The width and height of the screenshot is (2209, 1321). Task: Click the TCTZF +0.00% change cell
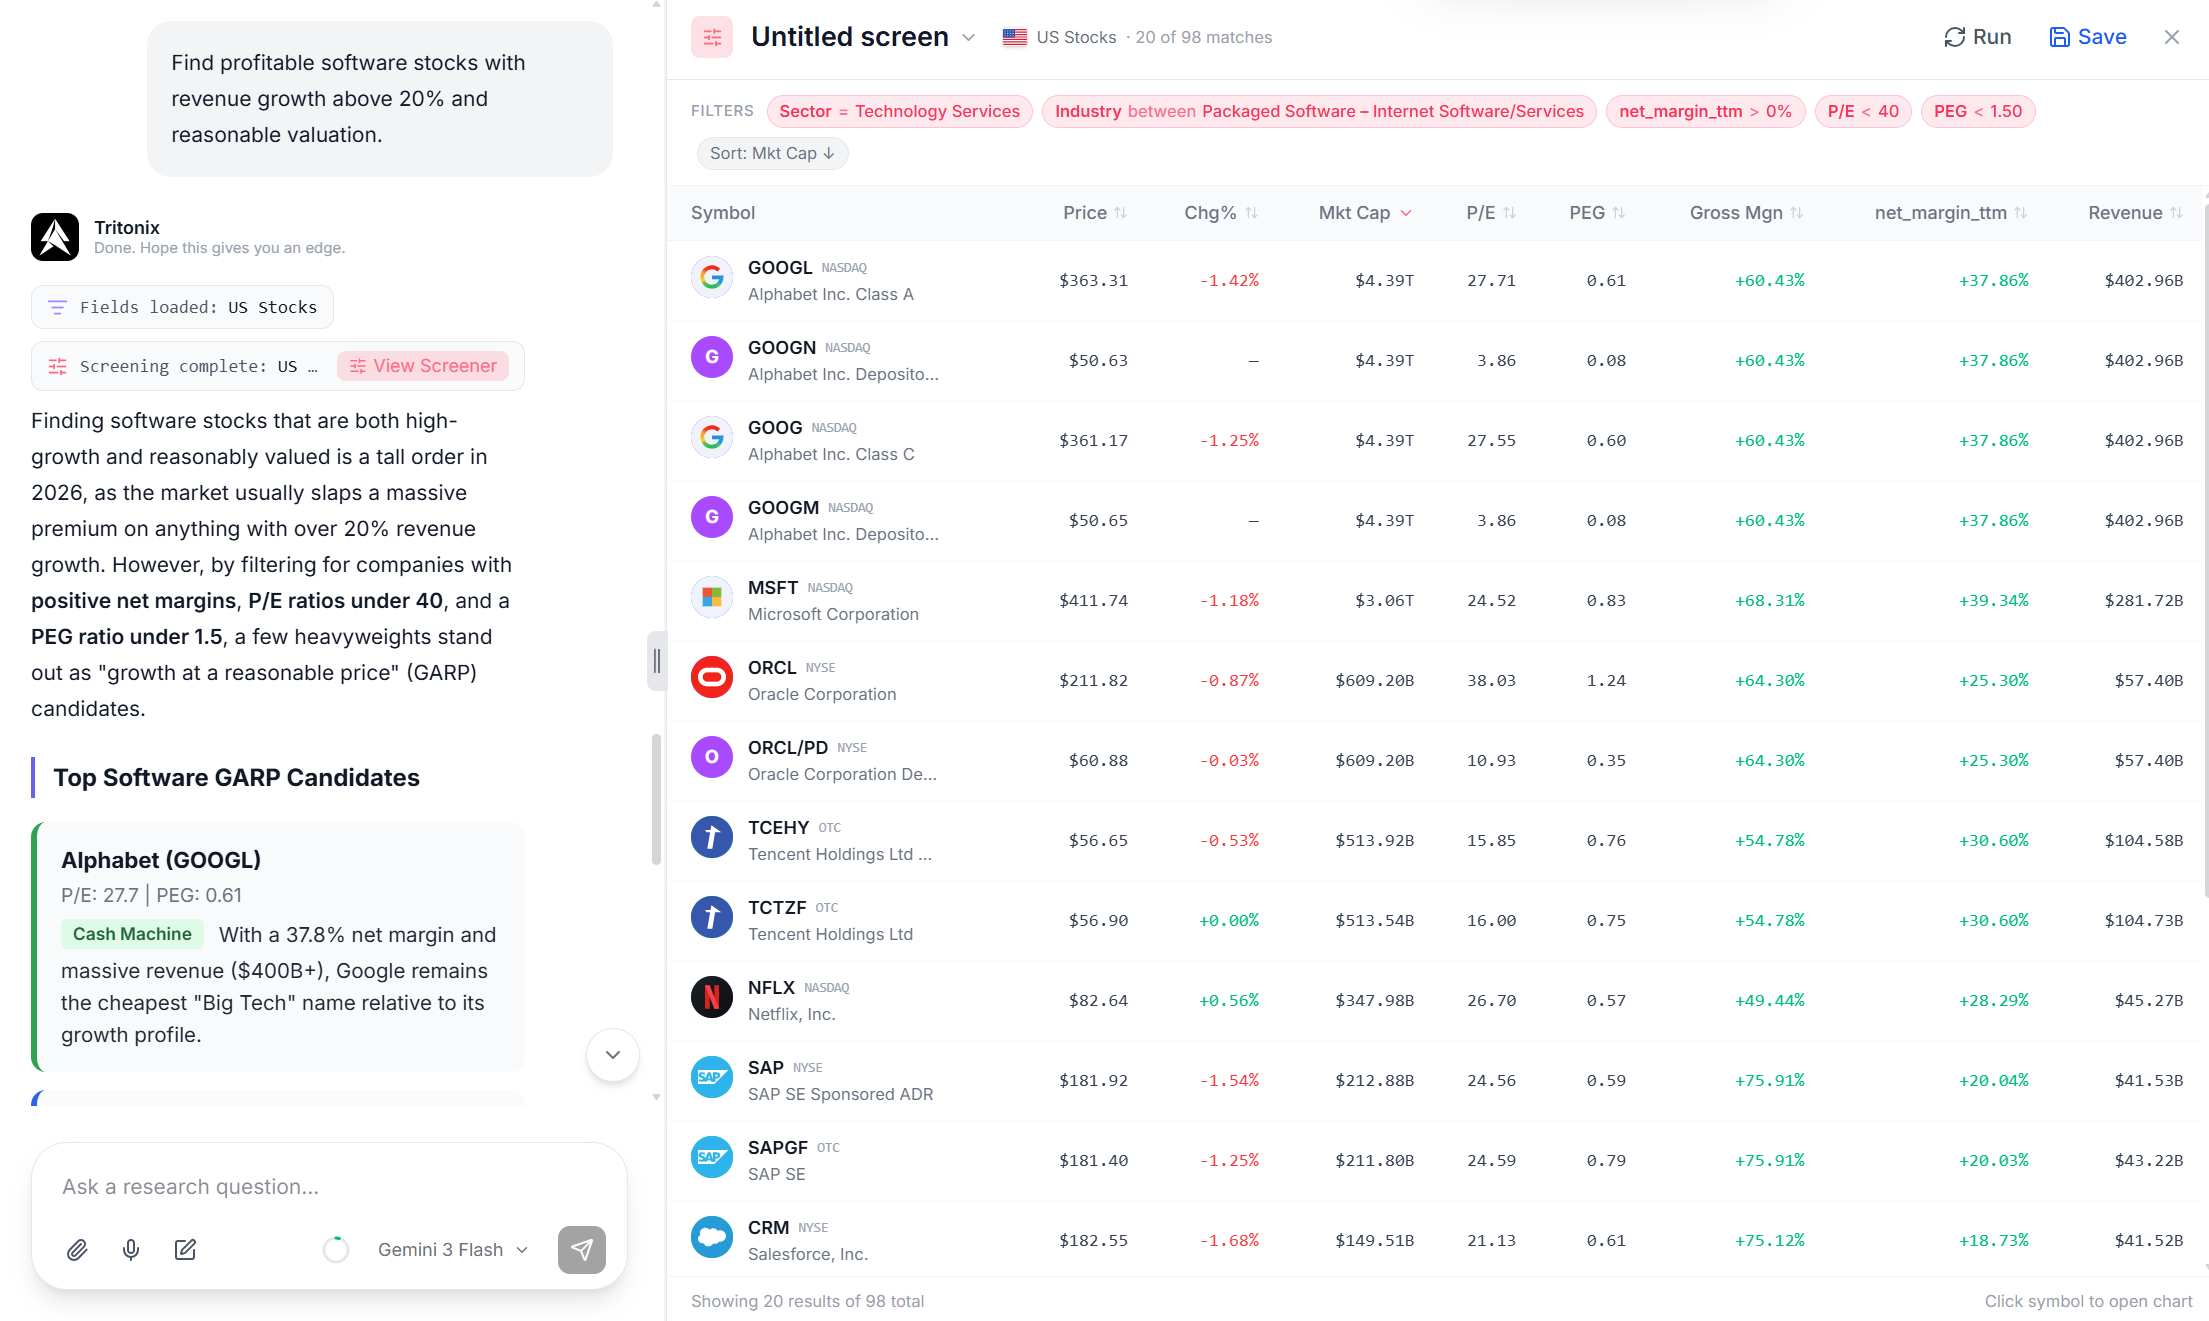tap(1228, 920)
